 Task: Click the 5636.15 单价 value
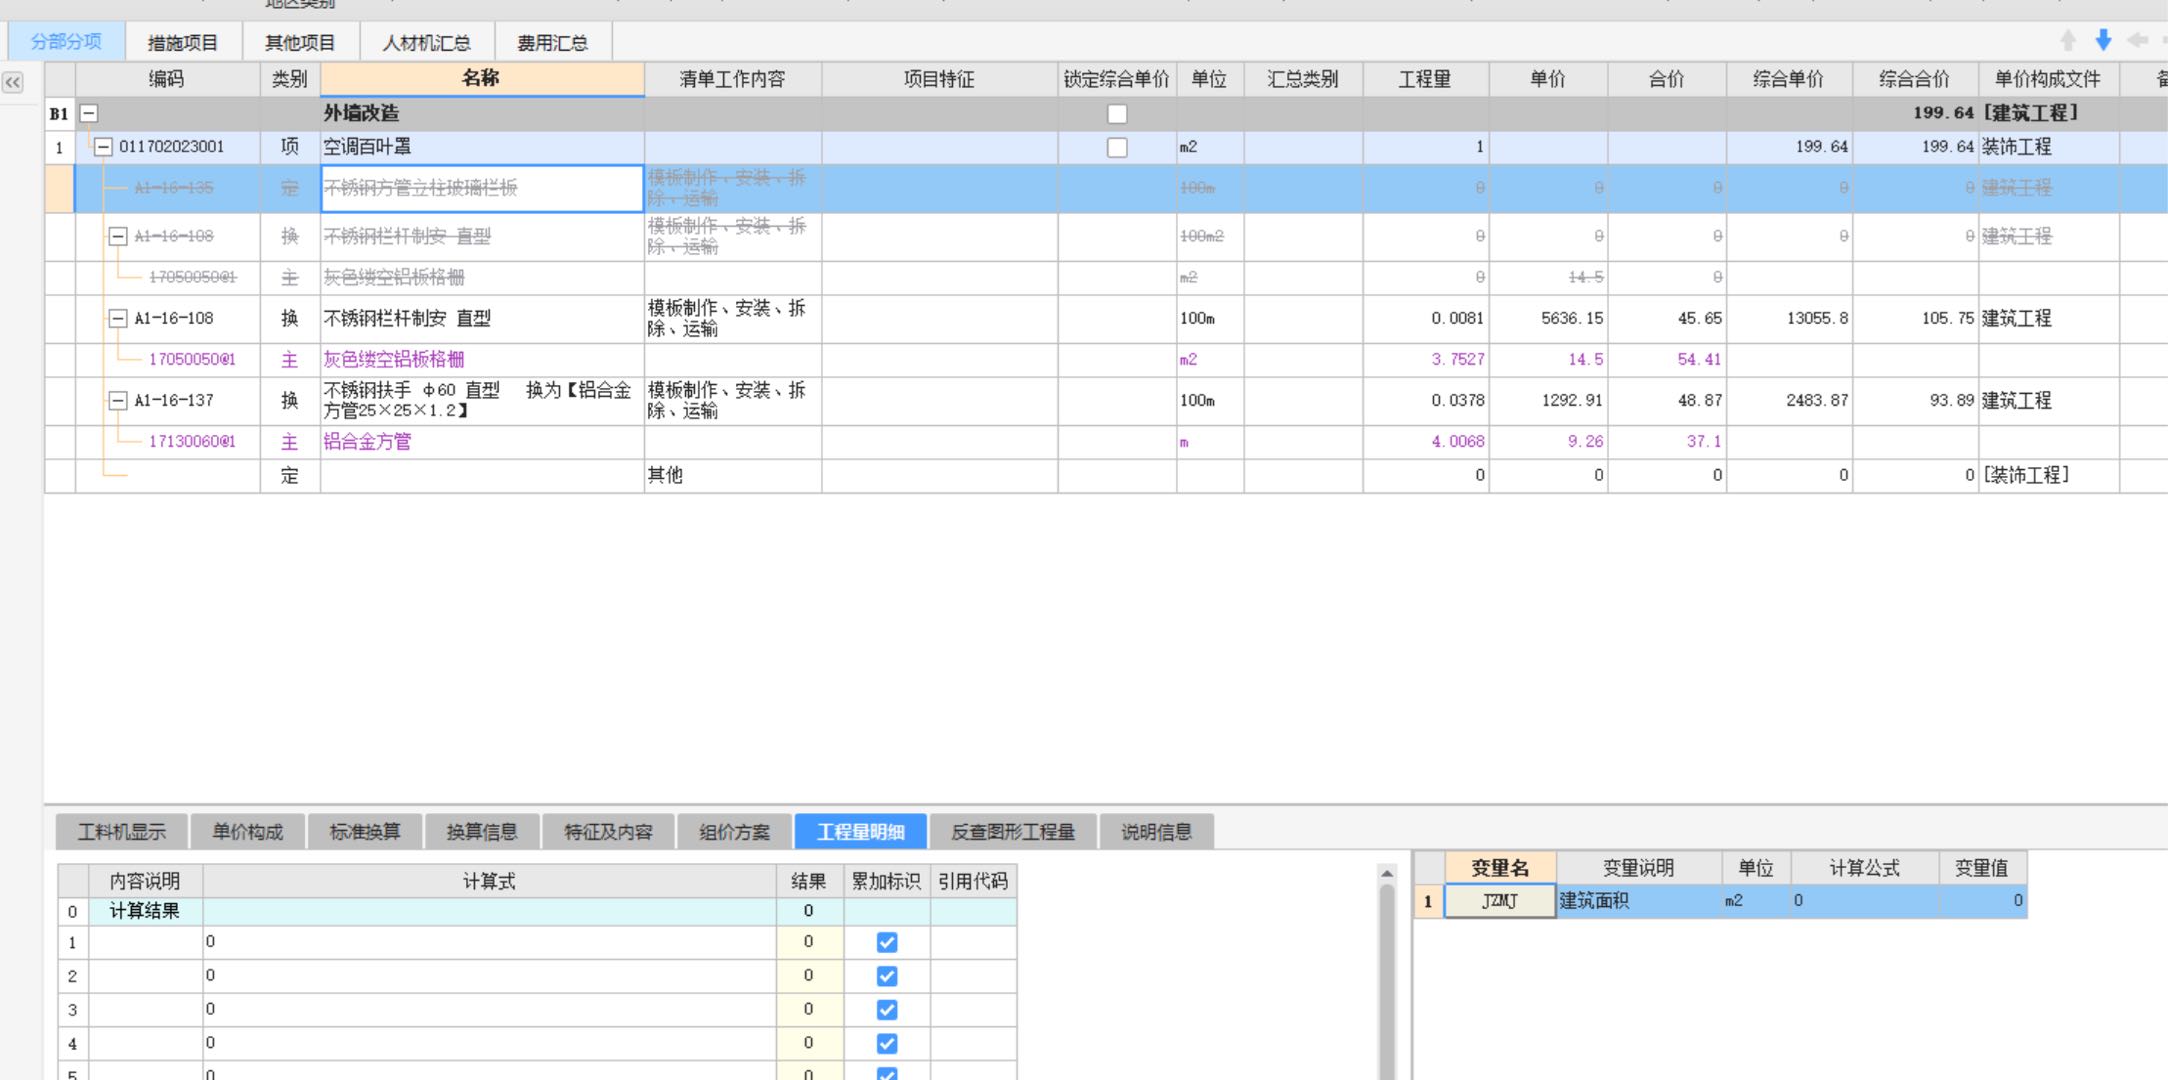(1572, 319)
